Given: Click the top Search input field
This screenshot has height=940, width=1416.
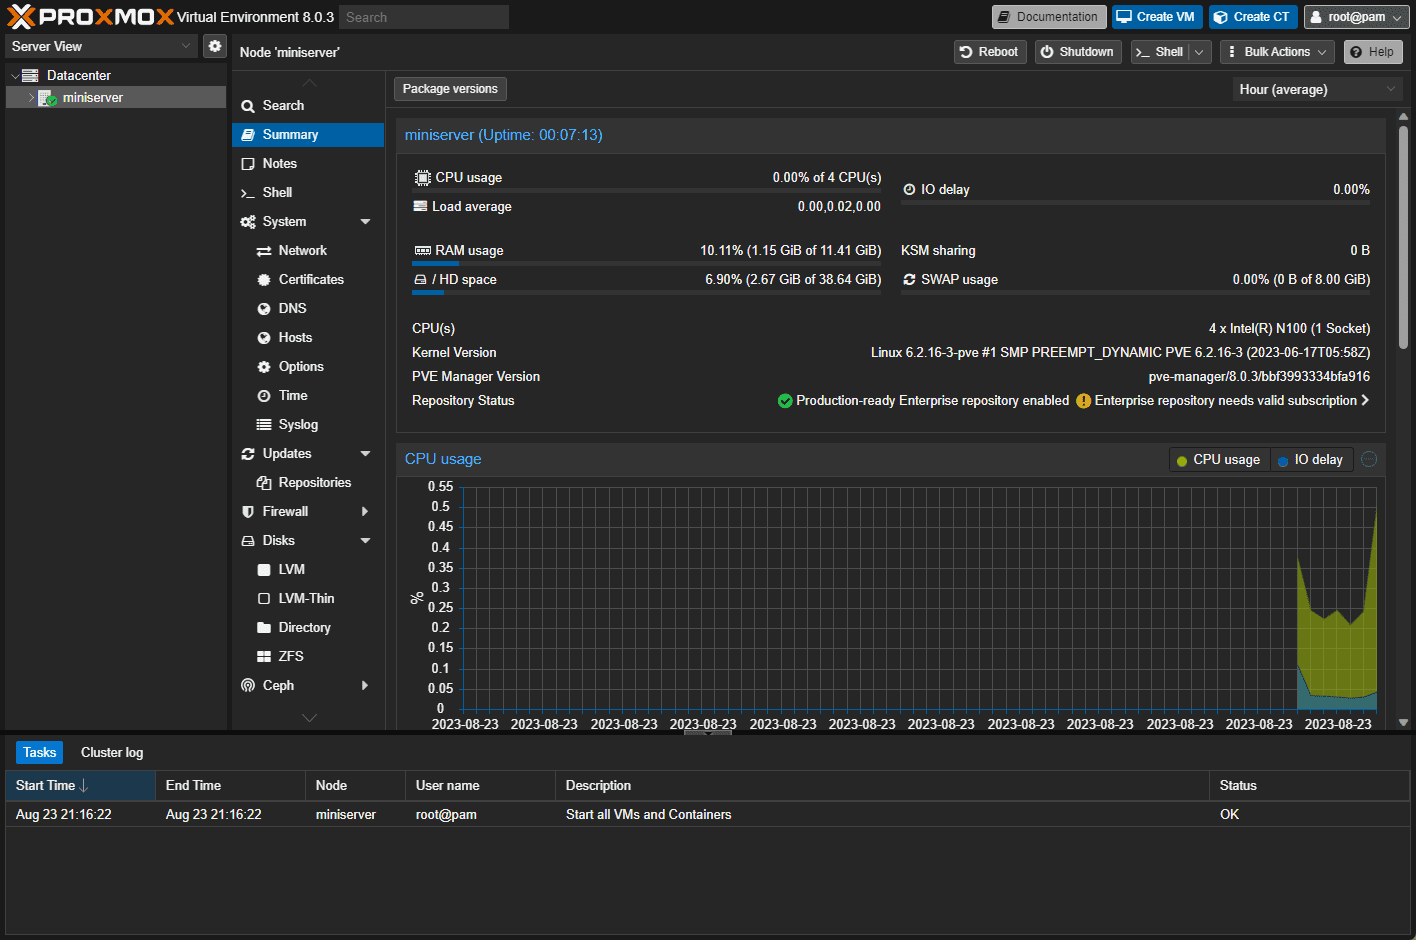Looking at the screenshot, I should click(423, 17).
